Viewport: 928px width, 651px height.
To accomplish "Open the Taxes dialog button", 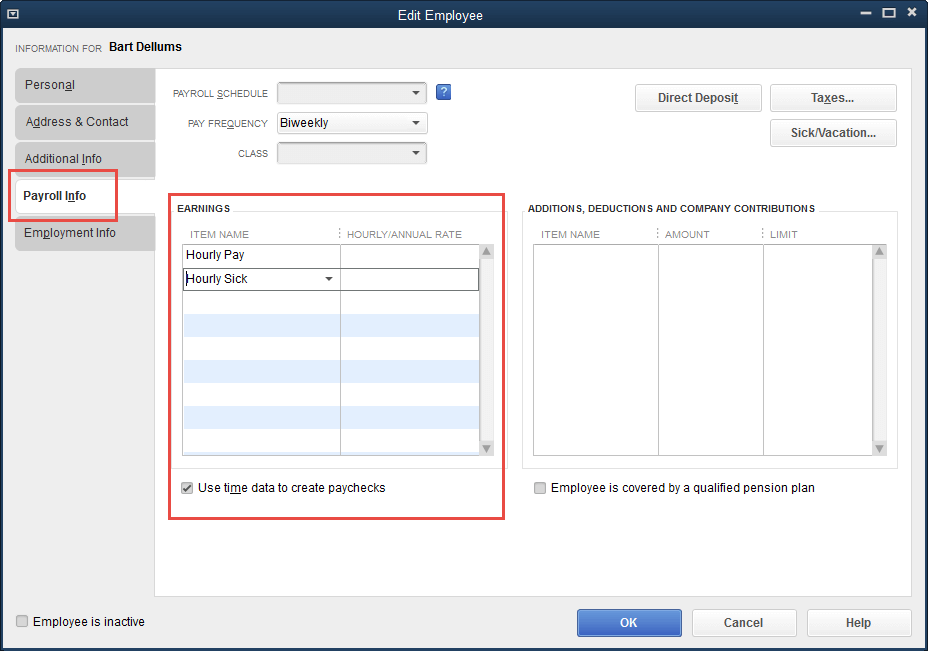I will click(x=833, y=98).
